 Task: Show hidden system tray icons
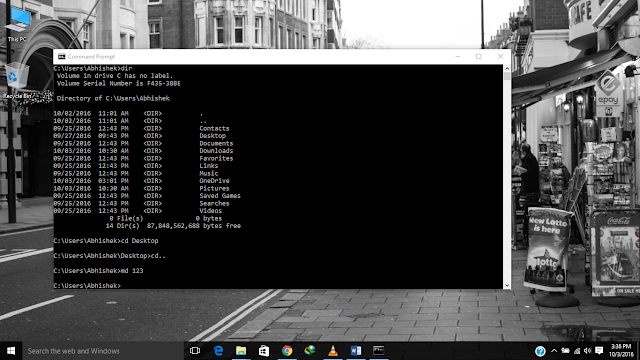(x=554, y=351)
